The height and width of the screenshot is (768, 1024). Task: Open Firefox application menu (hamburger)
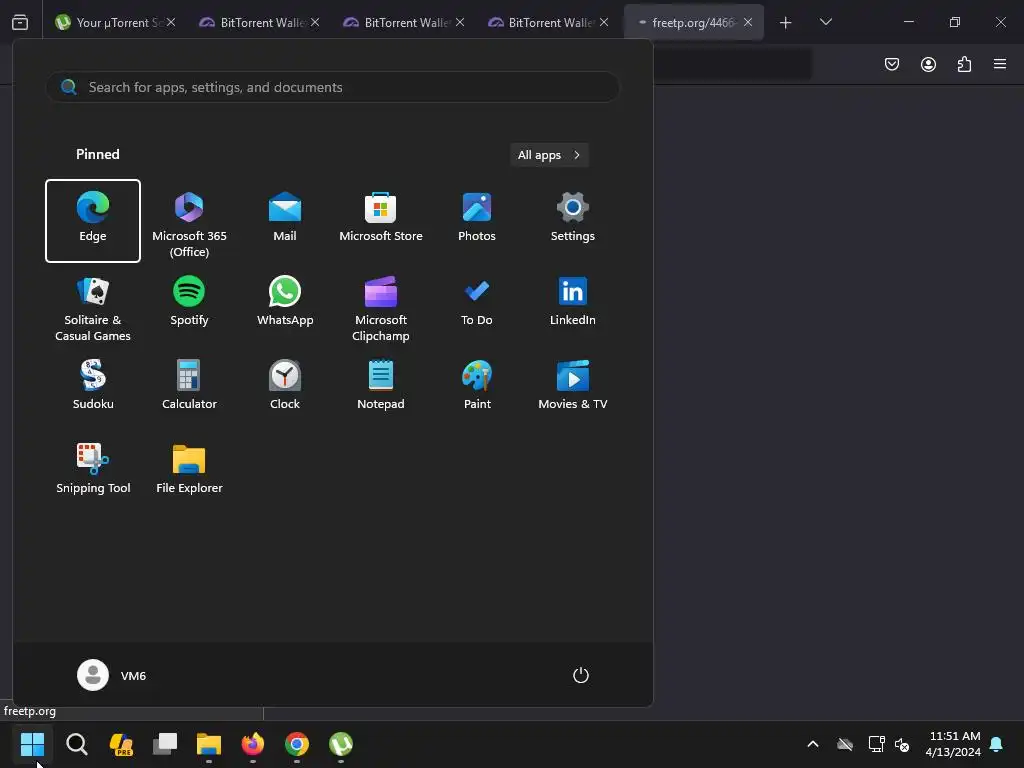click(x=1000, y=64)
